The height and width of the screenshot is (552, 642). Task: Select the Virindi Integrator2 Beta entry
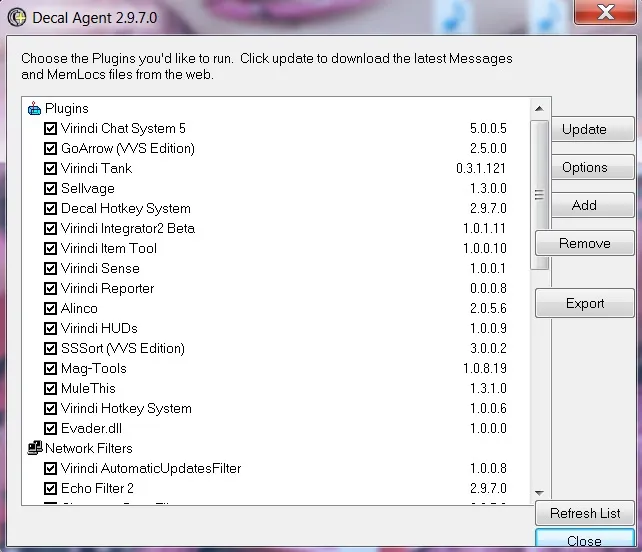(127, 228)
